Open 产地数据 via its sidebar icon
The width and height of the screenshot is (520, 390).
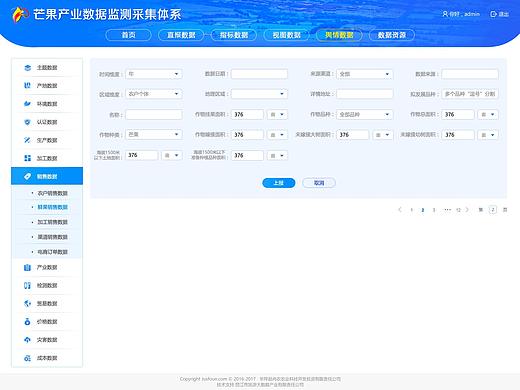click(27, 86)
